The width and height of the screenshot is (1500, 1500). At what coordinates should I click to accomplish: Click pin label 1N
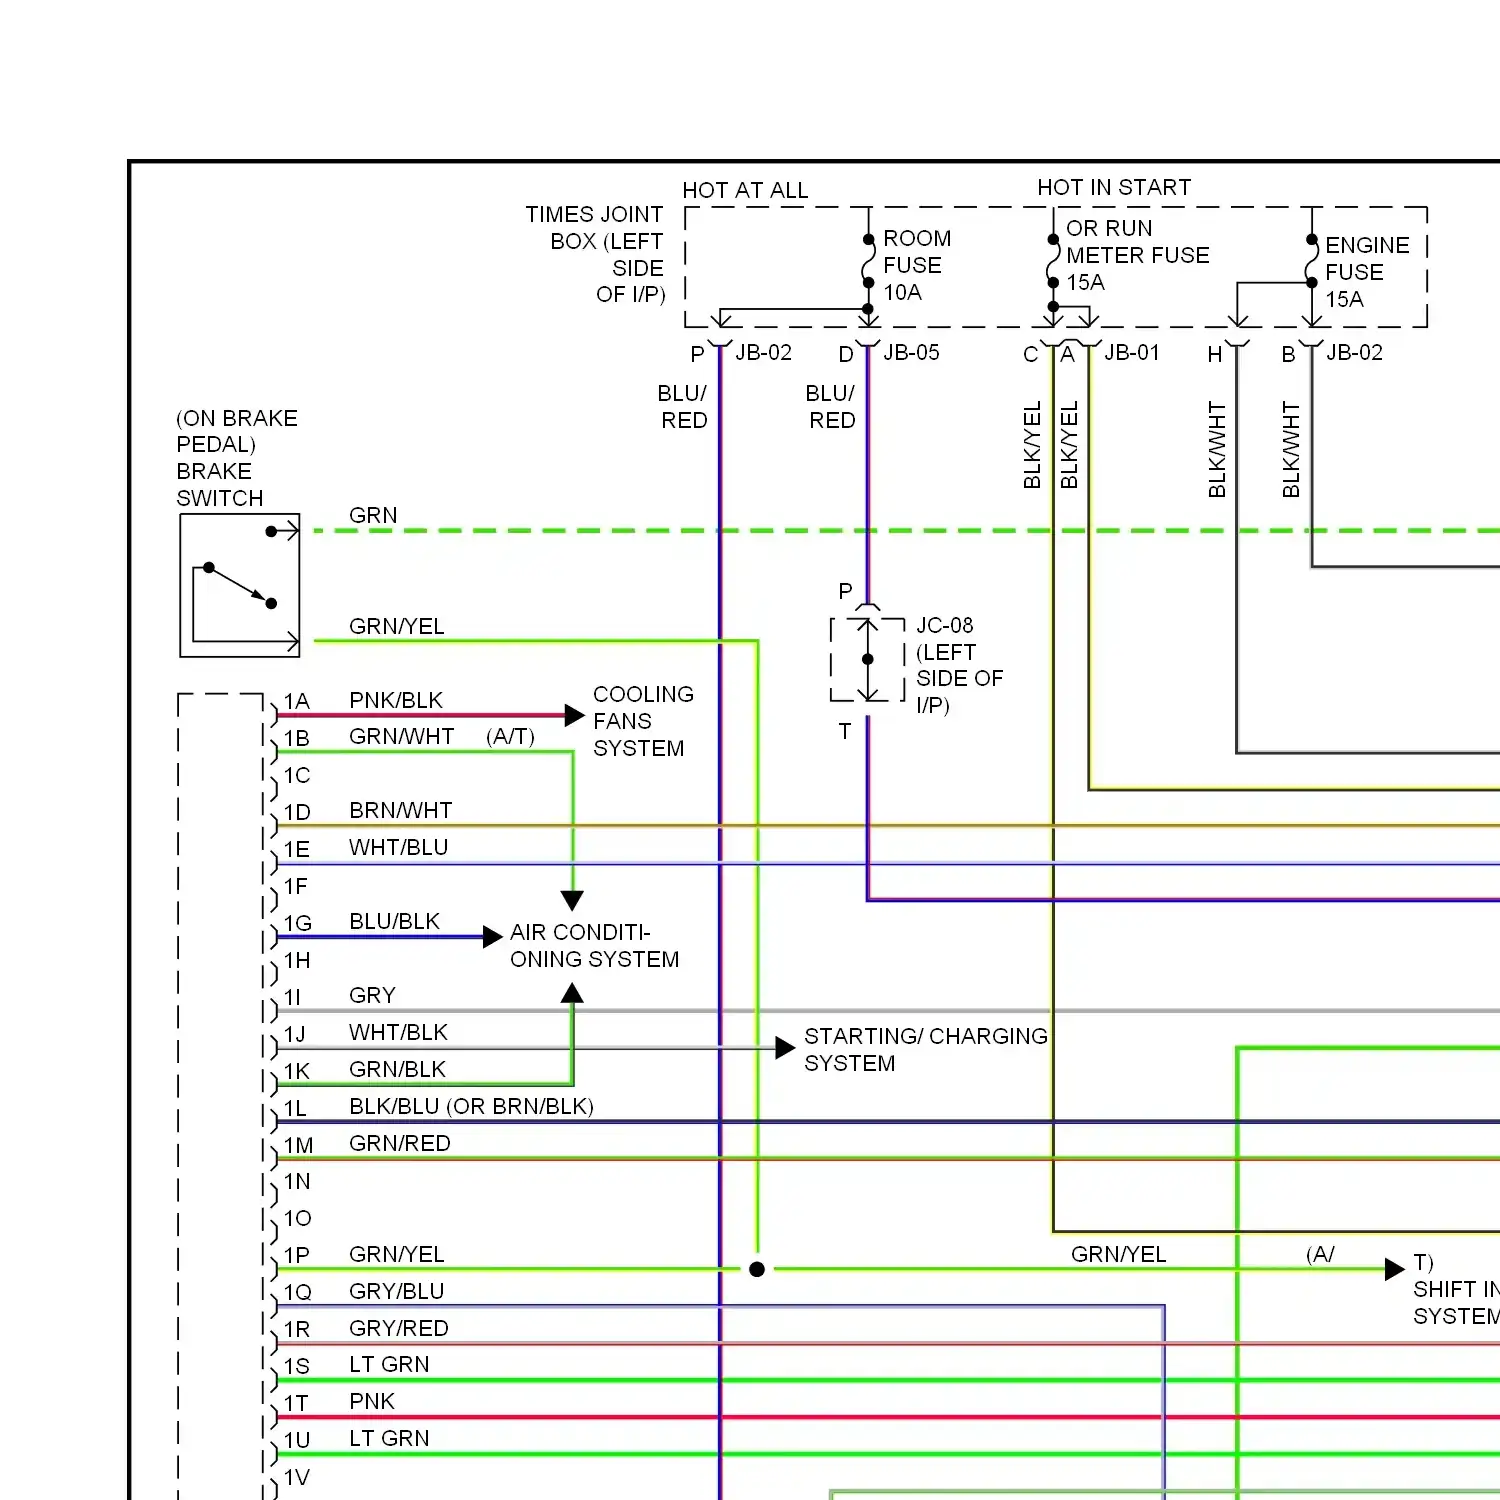297,1181
